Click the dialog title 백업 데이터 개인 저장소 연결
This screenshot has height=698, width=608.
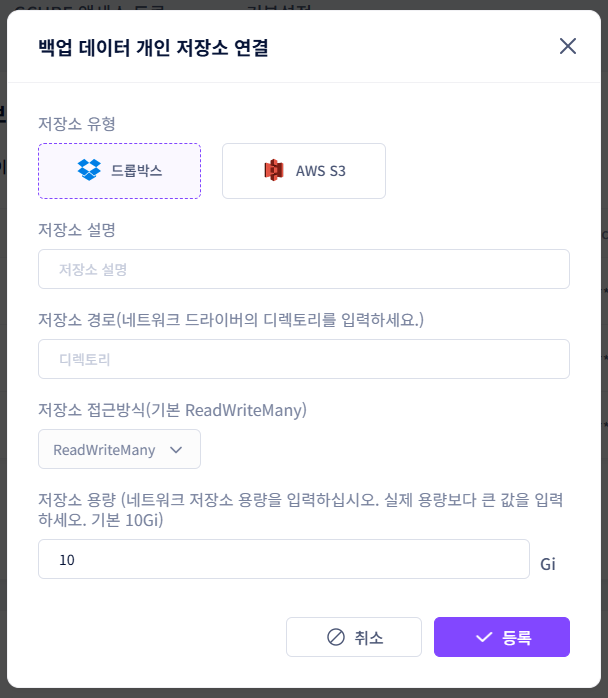click(154, 47)
